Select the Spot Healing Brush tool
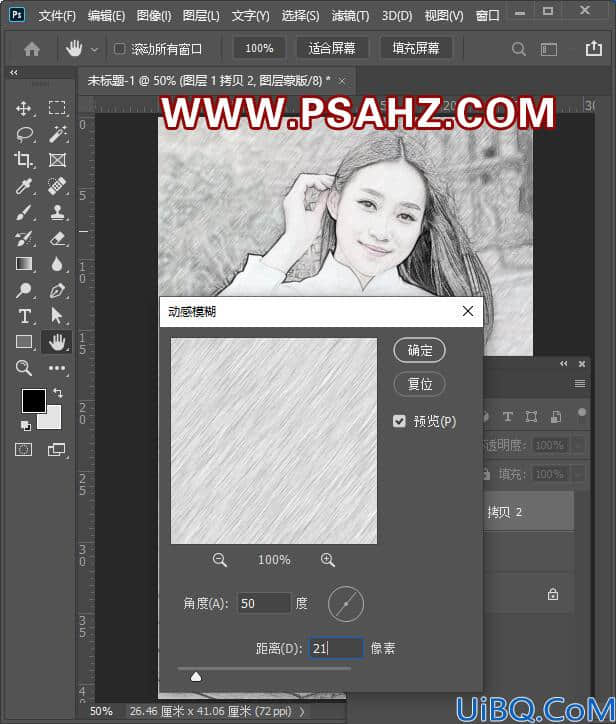 pyautogui.click(x=57, y=186)
